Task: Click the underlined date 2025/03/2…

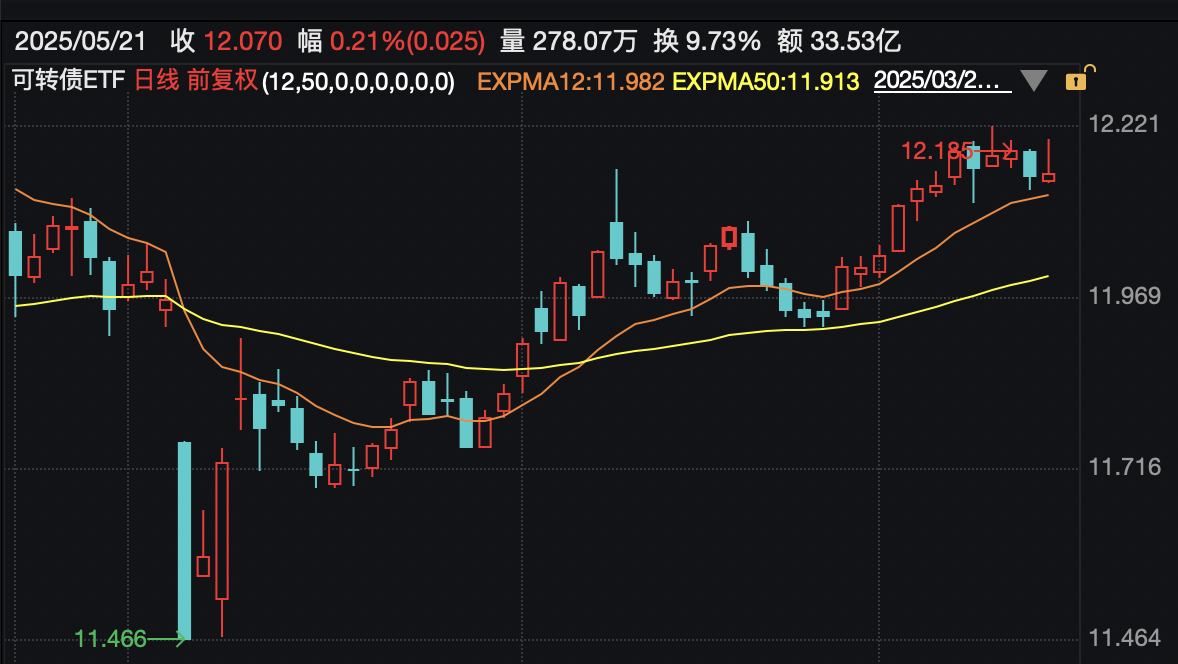Action: pos(942,80)
